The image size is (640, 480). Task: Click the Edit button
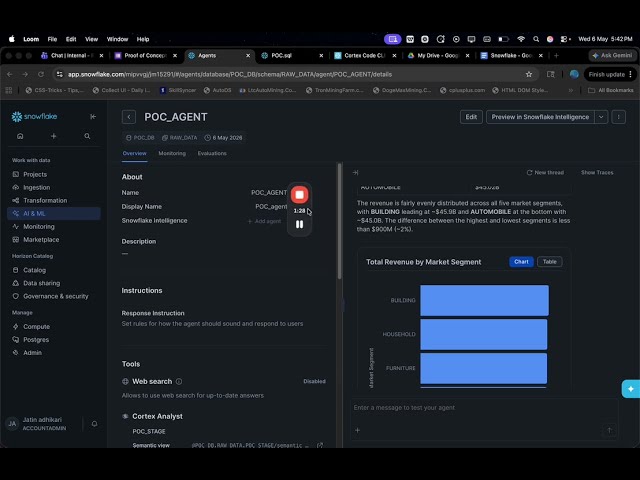click(x=471, y=117)
